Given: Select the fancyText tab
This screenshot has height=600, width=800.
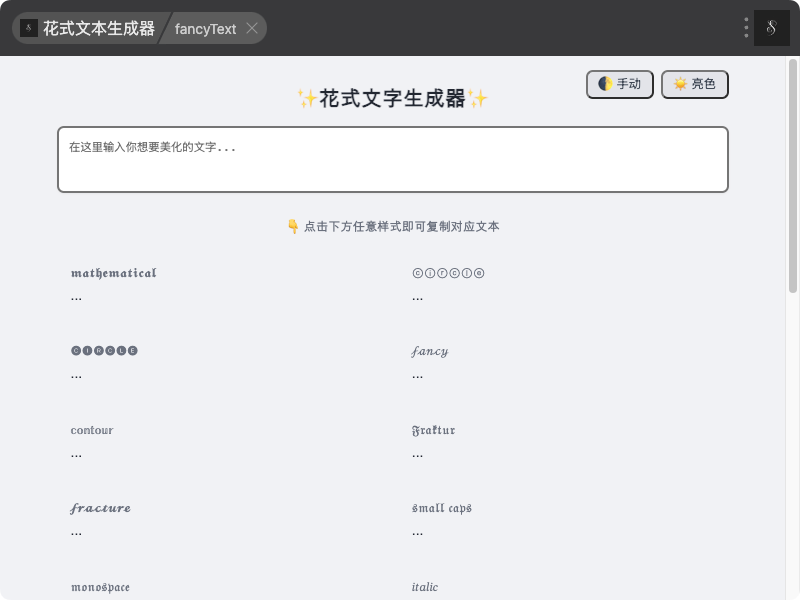Looking at the screenshot, I should (x=205, y=29).
